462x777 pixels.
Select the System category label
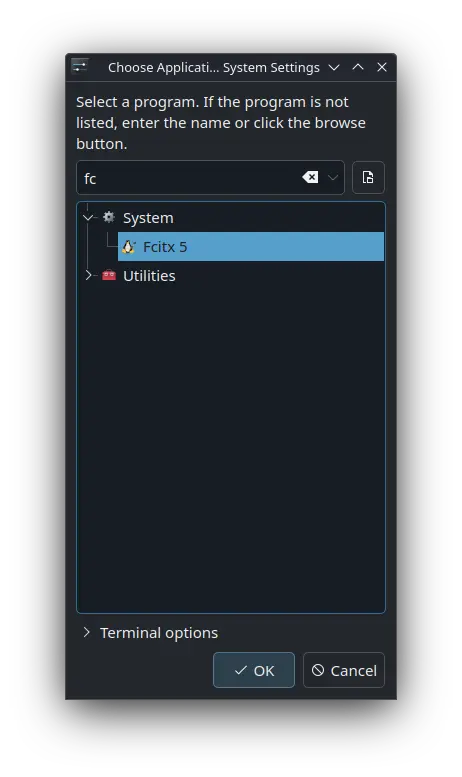coord(148,218)
